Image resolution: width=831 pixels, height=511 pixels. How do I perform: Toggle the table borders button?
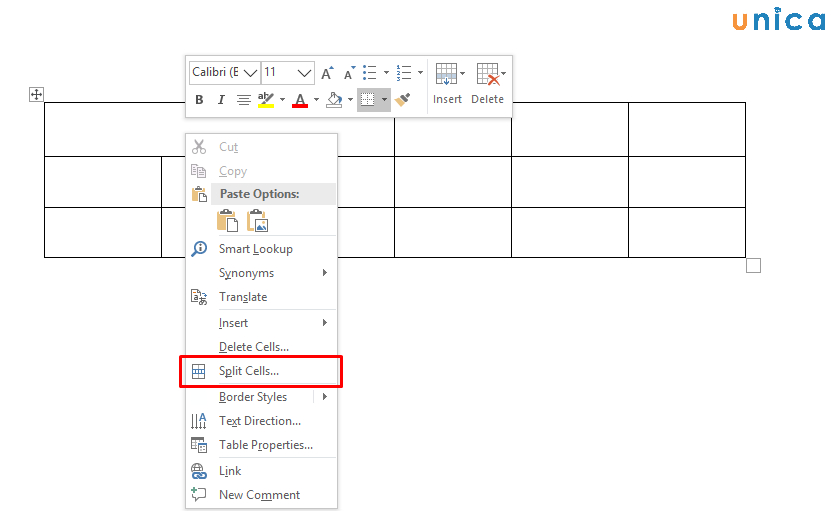[x=368, y=100]
